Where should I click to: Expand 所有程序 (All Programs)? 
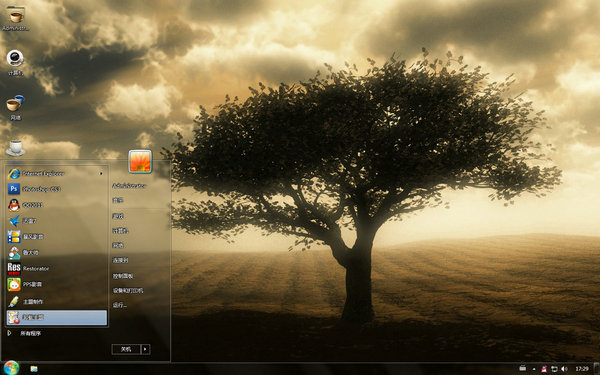(x=25, y=333)
